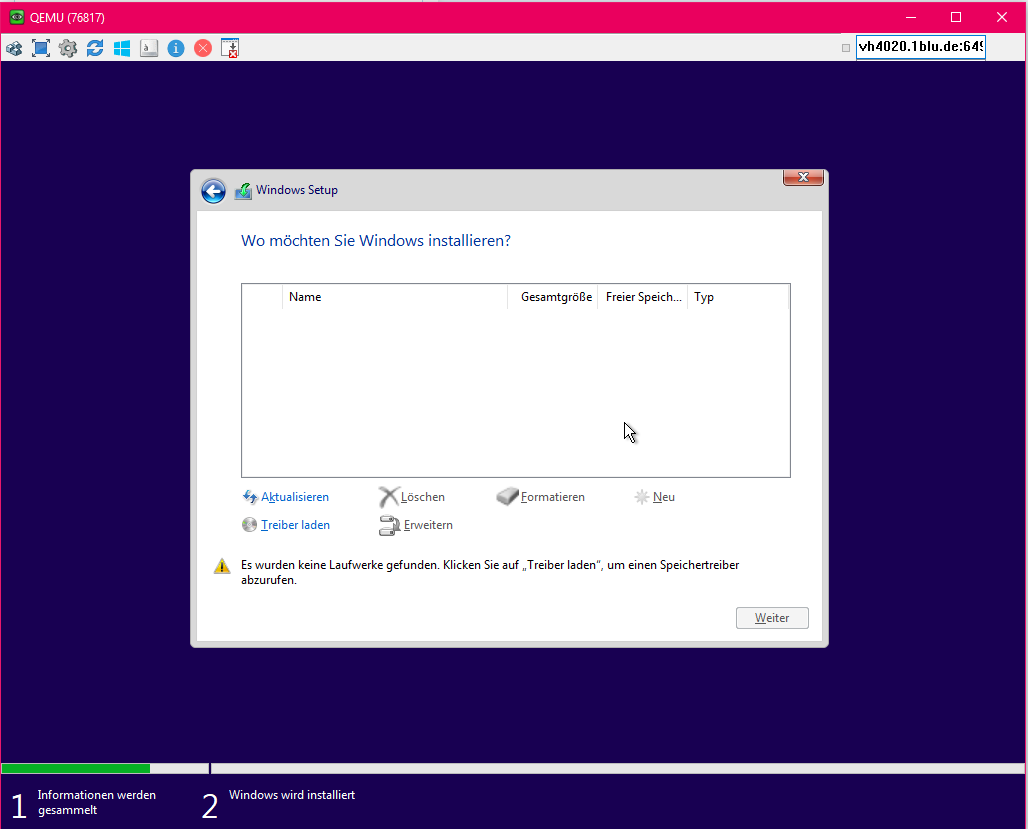Viewport: 1028px width, 829px height.
Task: Click the vh4020.1blu.de address field
Action: [x=920, y=47]
